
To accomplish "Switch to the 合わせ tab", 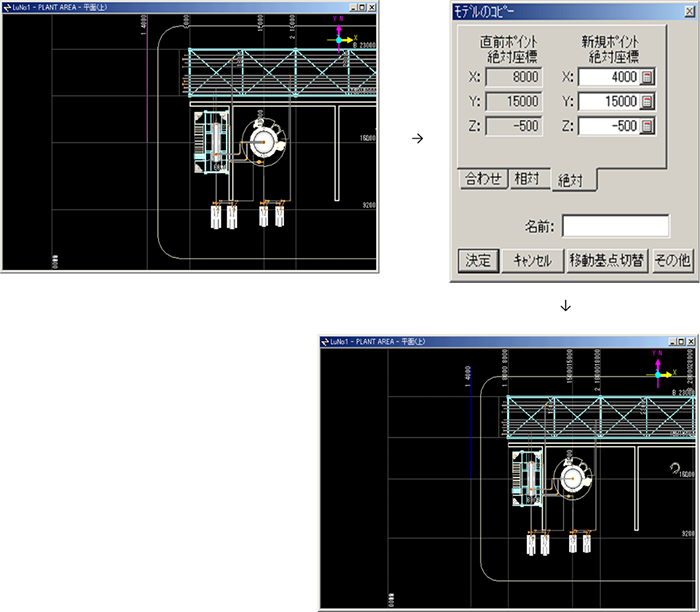I will pyautogui.click(x=482, y=179).
